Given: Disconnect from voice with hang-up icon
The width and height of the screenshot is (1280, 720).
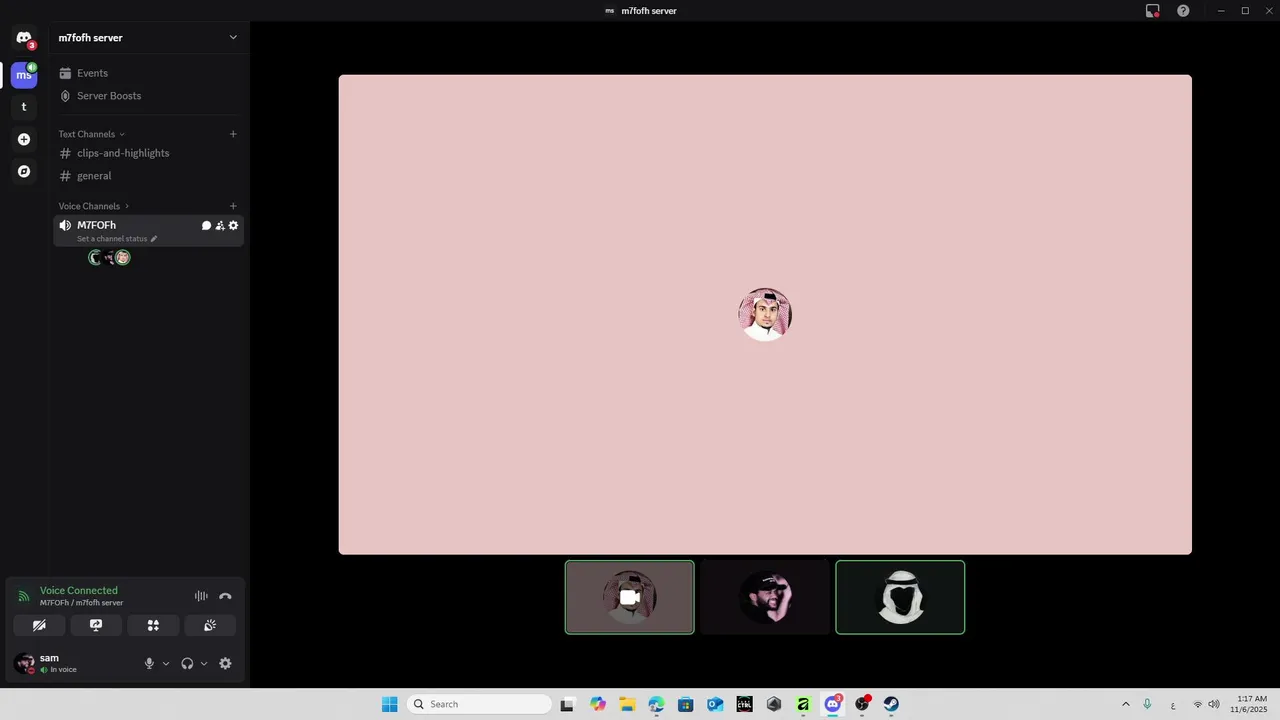Looking at the screenshot, I should 225,596.
